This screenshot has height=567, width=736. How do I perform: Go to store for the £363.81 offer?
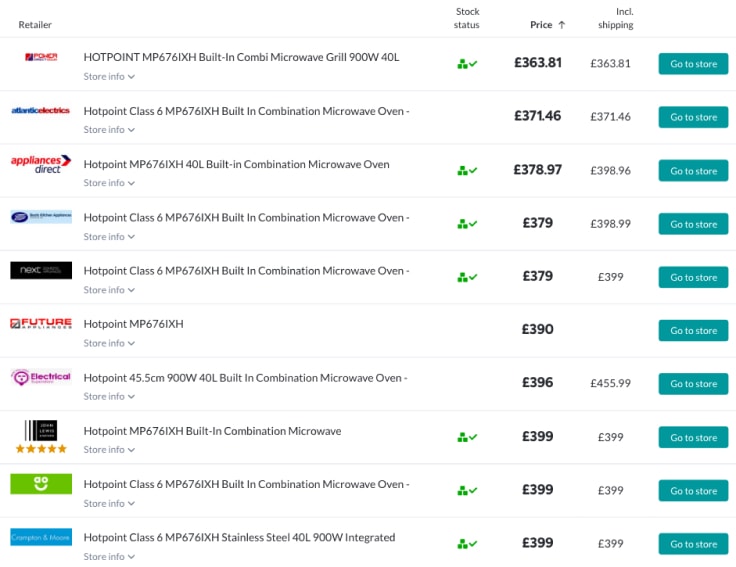pos(693,64)
